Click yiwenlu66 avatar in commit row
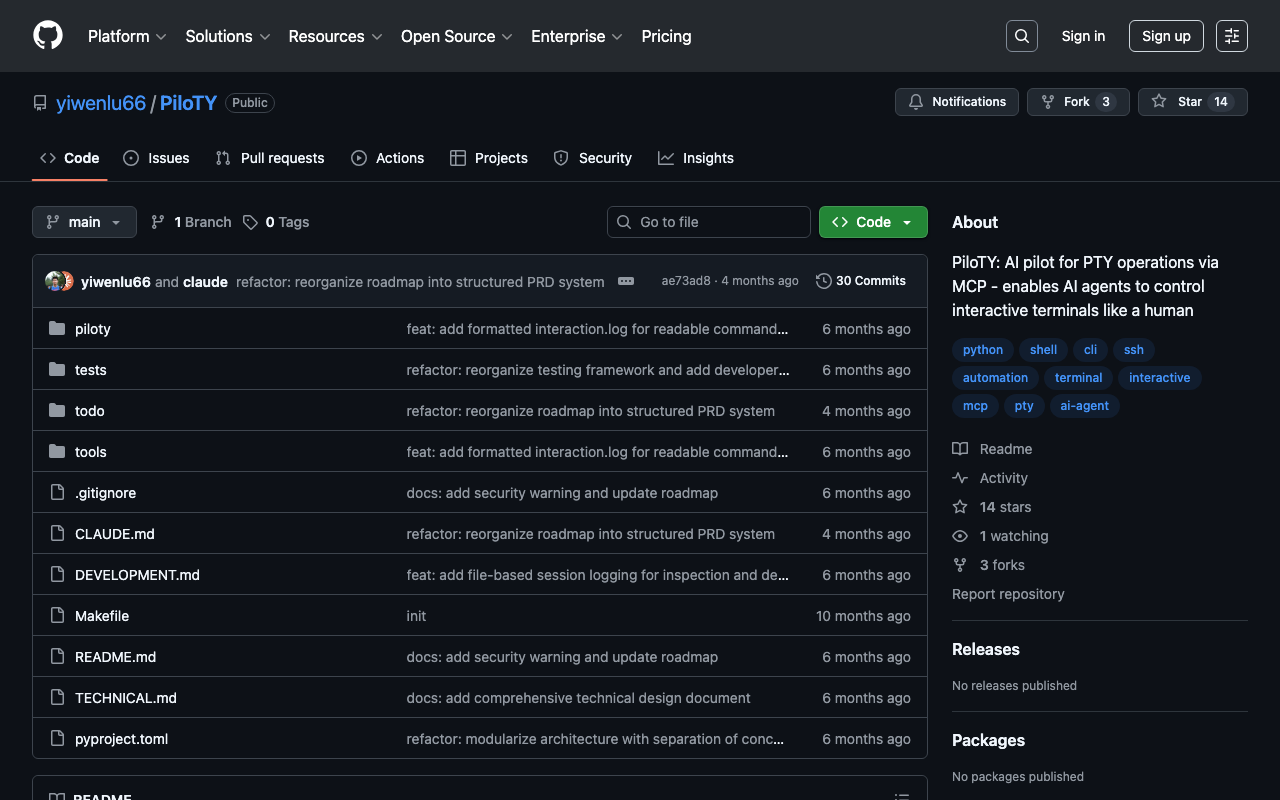The height and width of the screenshot is (800, 1280). tap(55, 281)
